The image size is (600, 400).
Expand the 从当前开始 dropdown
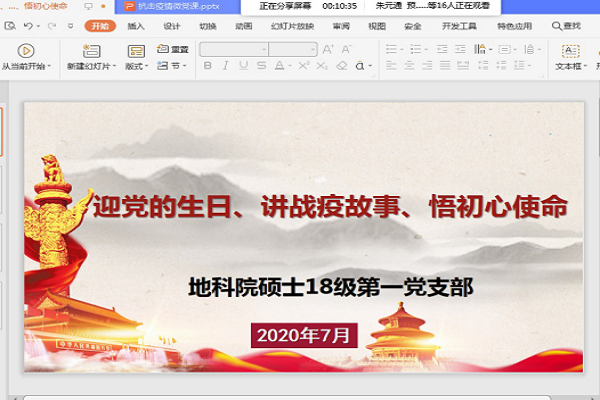tap(49, 66)
